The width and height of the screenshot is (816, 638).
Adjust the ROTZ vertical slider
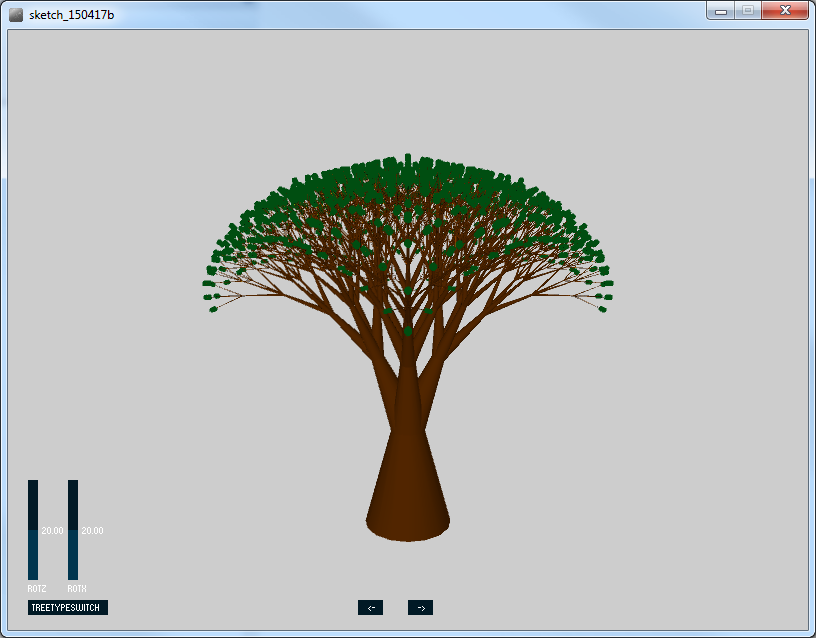(33, 530)
